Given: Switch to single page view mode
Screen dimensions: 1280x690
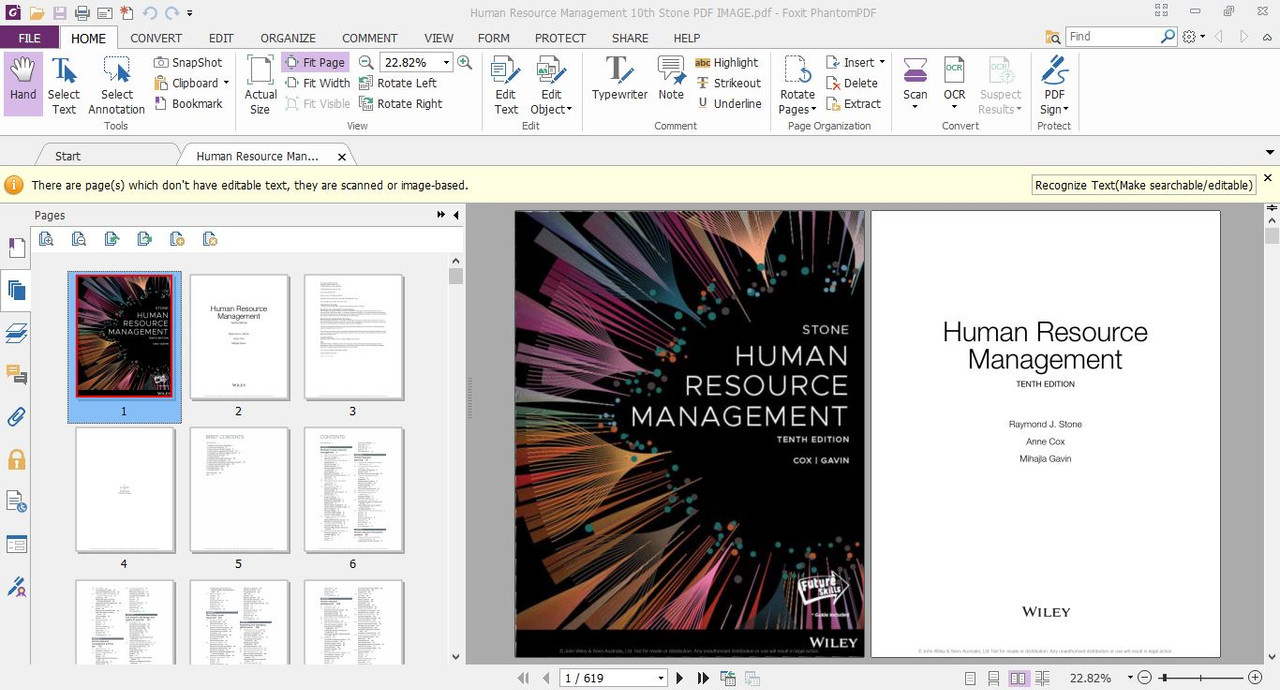Looking at the screenshot, I should click(x=970, y=678).
